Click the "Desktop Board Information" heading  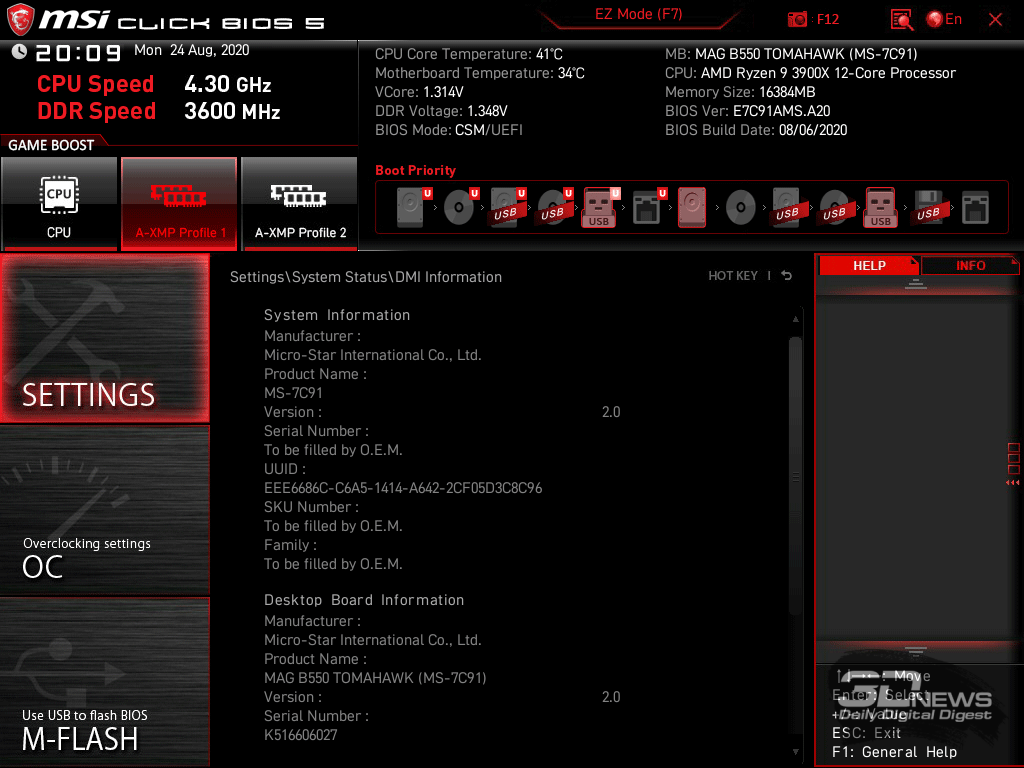[364, 600]
